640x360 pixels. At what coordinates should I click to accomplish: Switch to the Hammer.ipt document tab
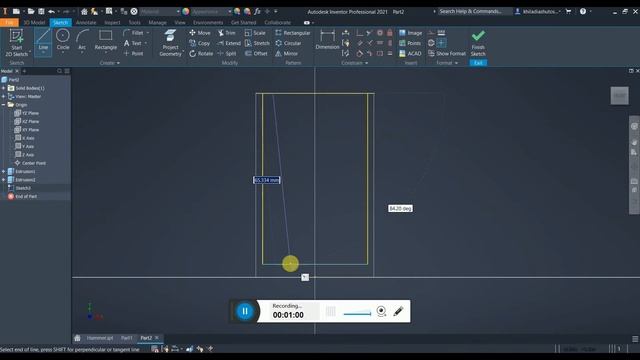100,338
